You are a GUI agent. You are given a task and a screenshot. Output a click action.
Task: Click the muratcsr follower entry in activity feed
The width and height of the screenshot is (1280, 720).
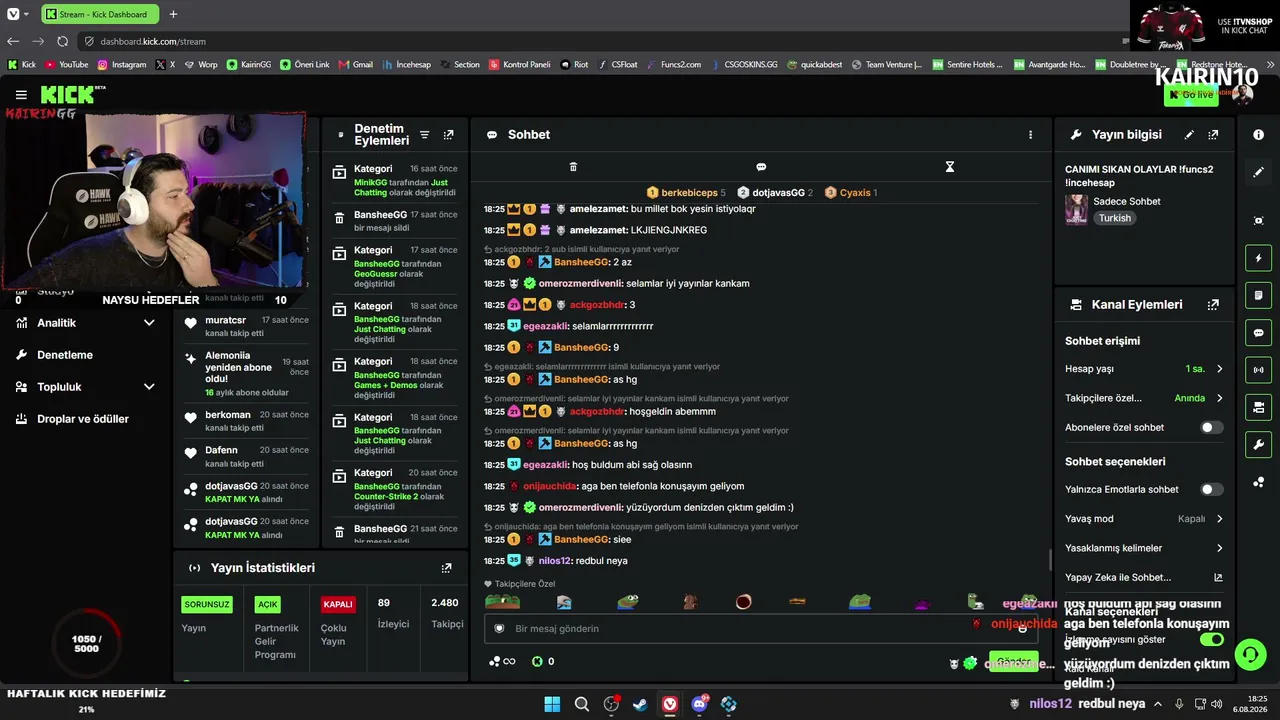point(246,326)
